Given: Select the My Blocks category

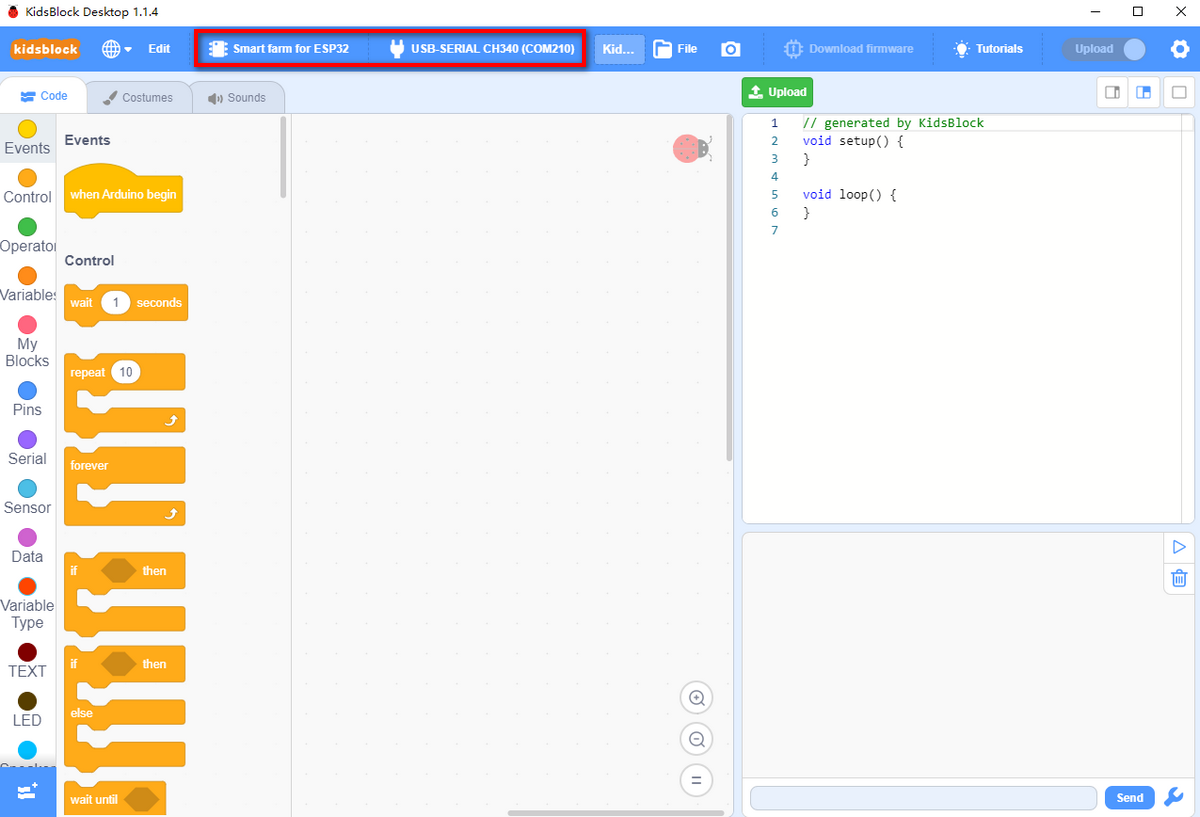Looking at the screenshot, I should pos(27,342).
